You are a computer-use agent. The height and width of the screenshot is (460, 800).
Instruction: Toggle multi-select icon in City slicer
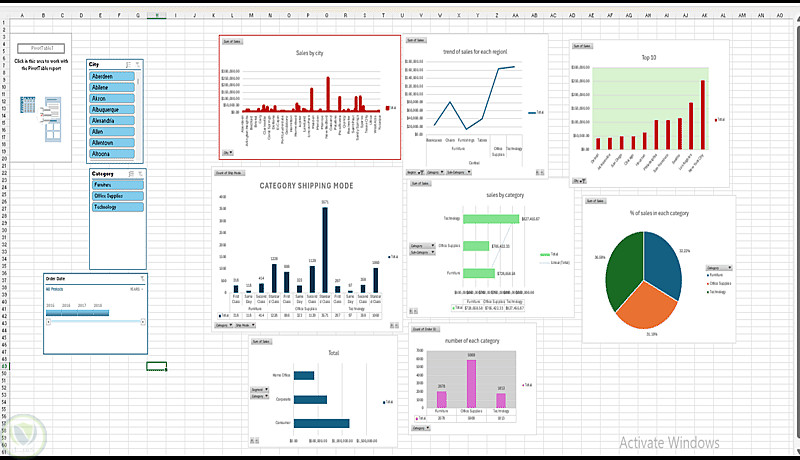128,64
